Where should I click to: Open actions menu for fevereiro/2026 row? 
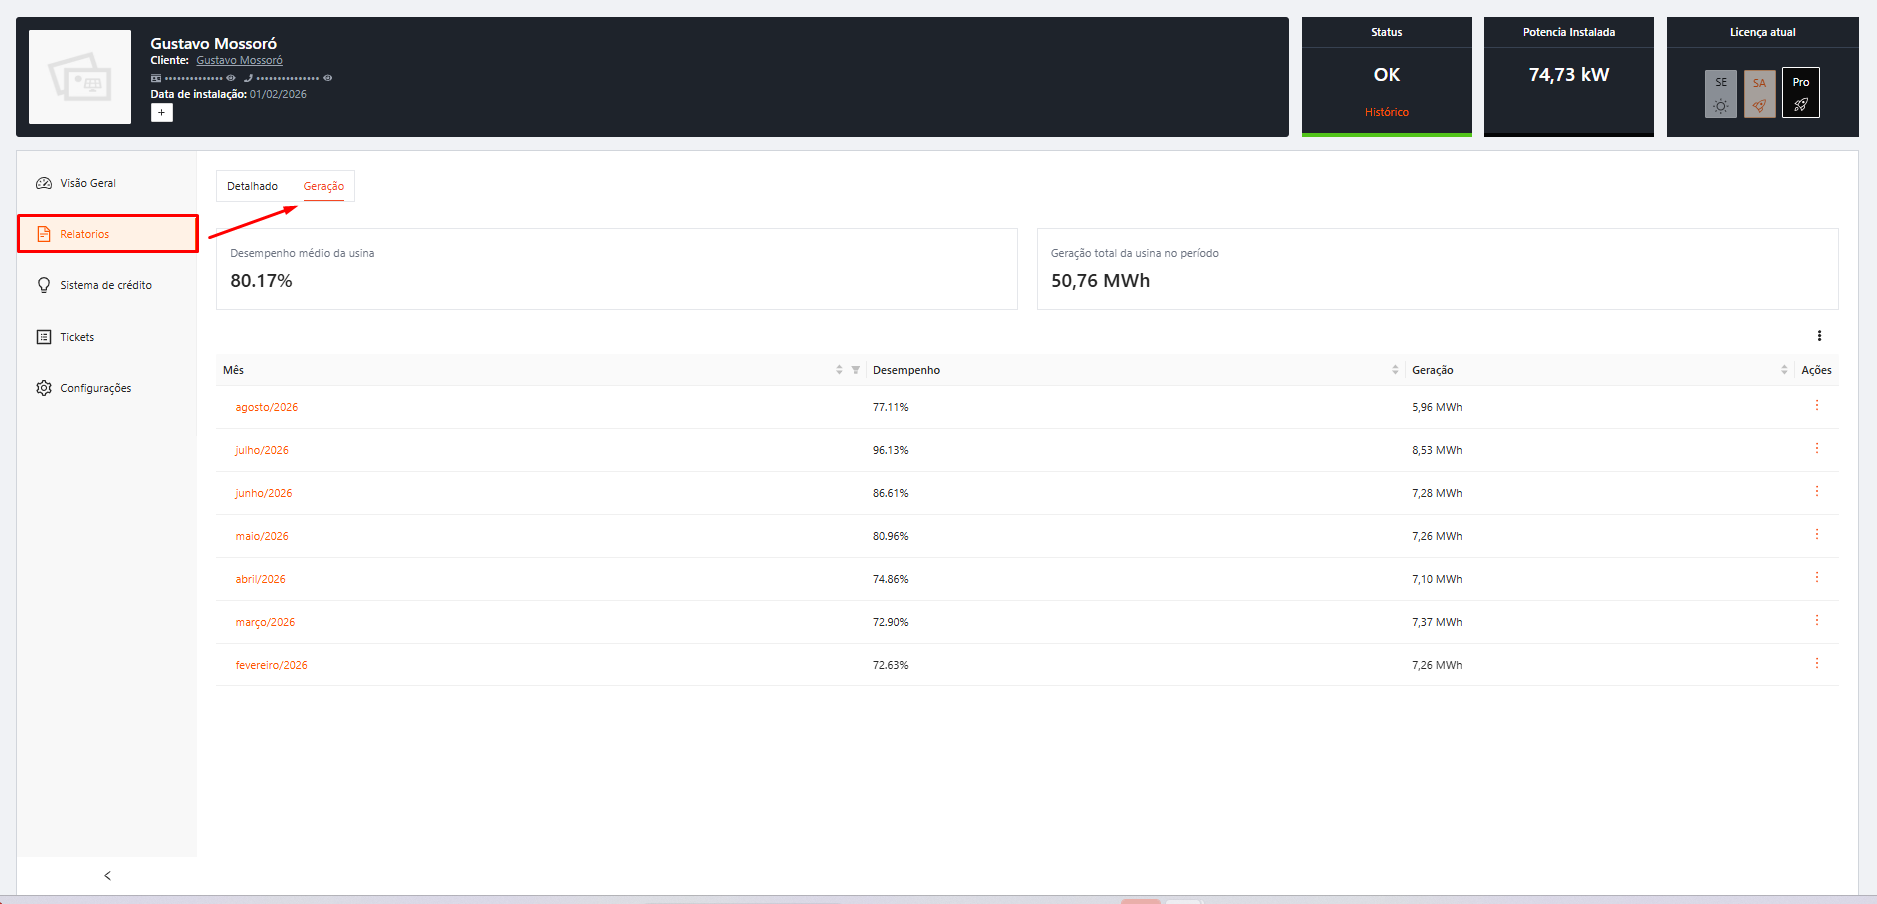point(1817,664)
